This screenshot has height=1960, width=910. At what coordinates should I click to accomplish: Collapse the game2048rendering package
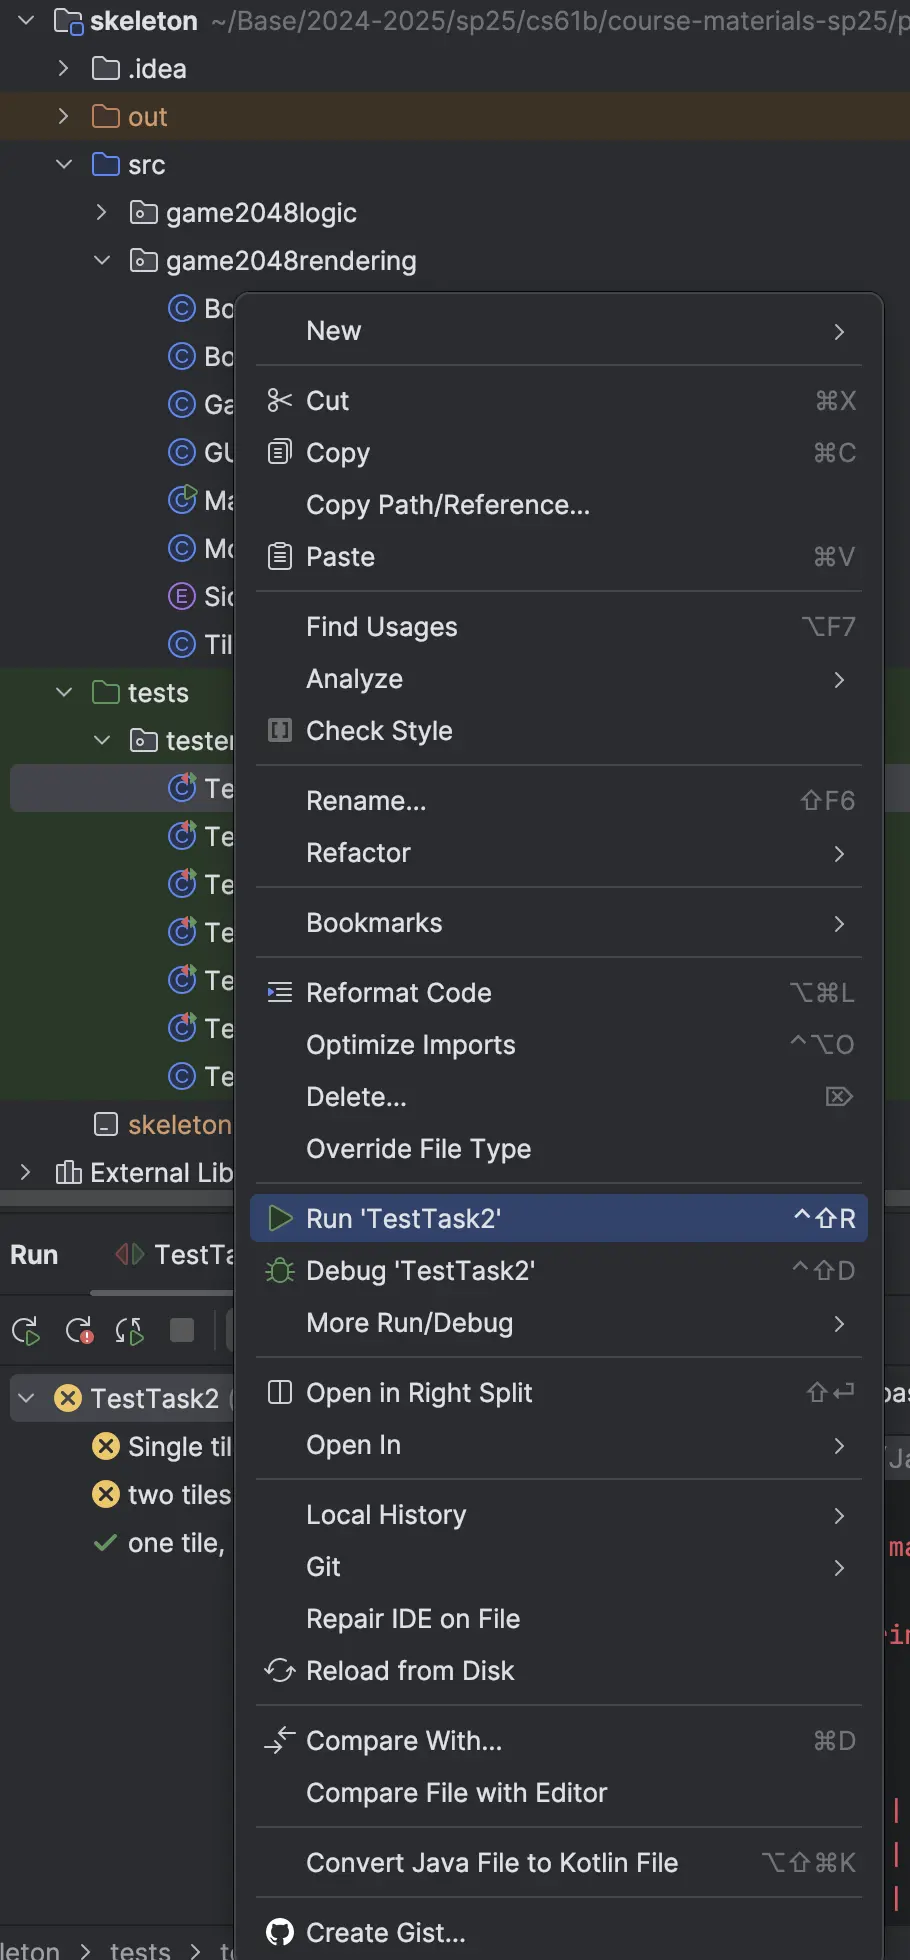[x=102, y=260]
